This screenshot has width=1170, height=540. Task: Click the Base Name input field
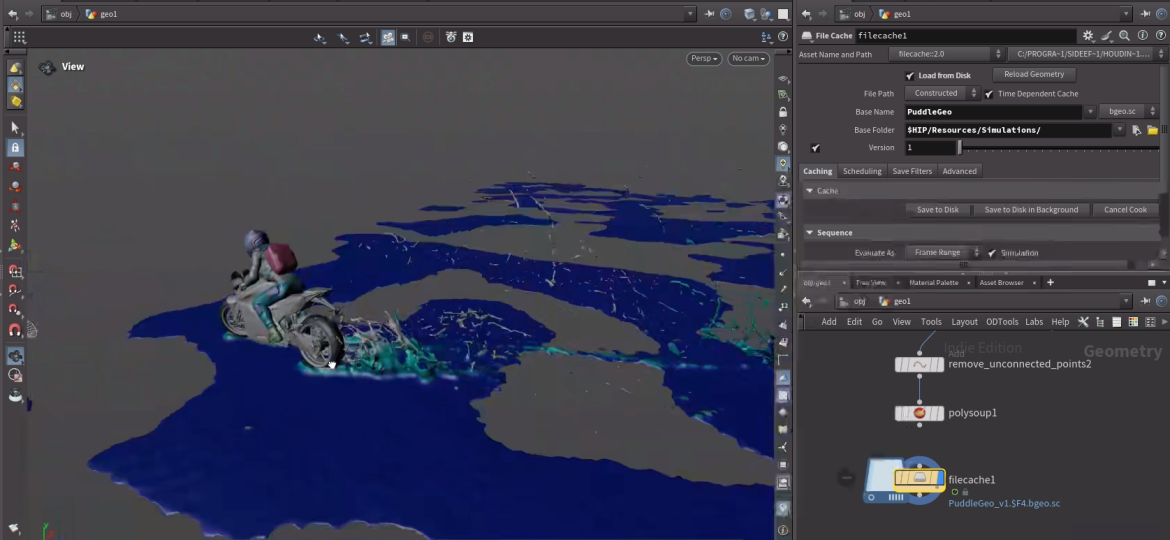pos(993,112)
